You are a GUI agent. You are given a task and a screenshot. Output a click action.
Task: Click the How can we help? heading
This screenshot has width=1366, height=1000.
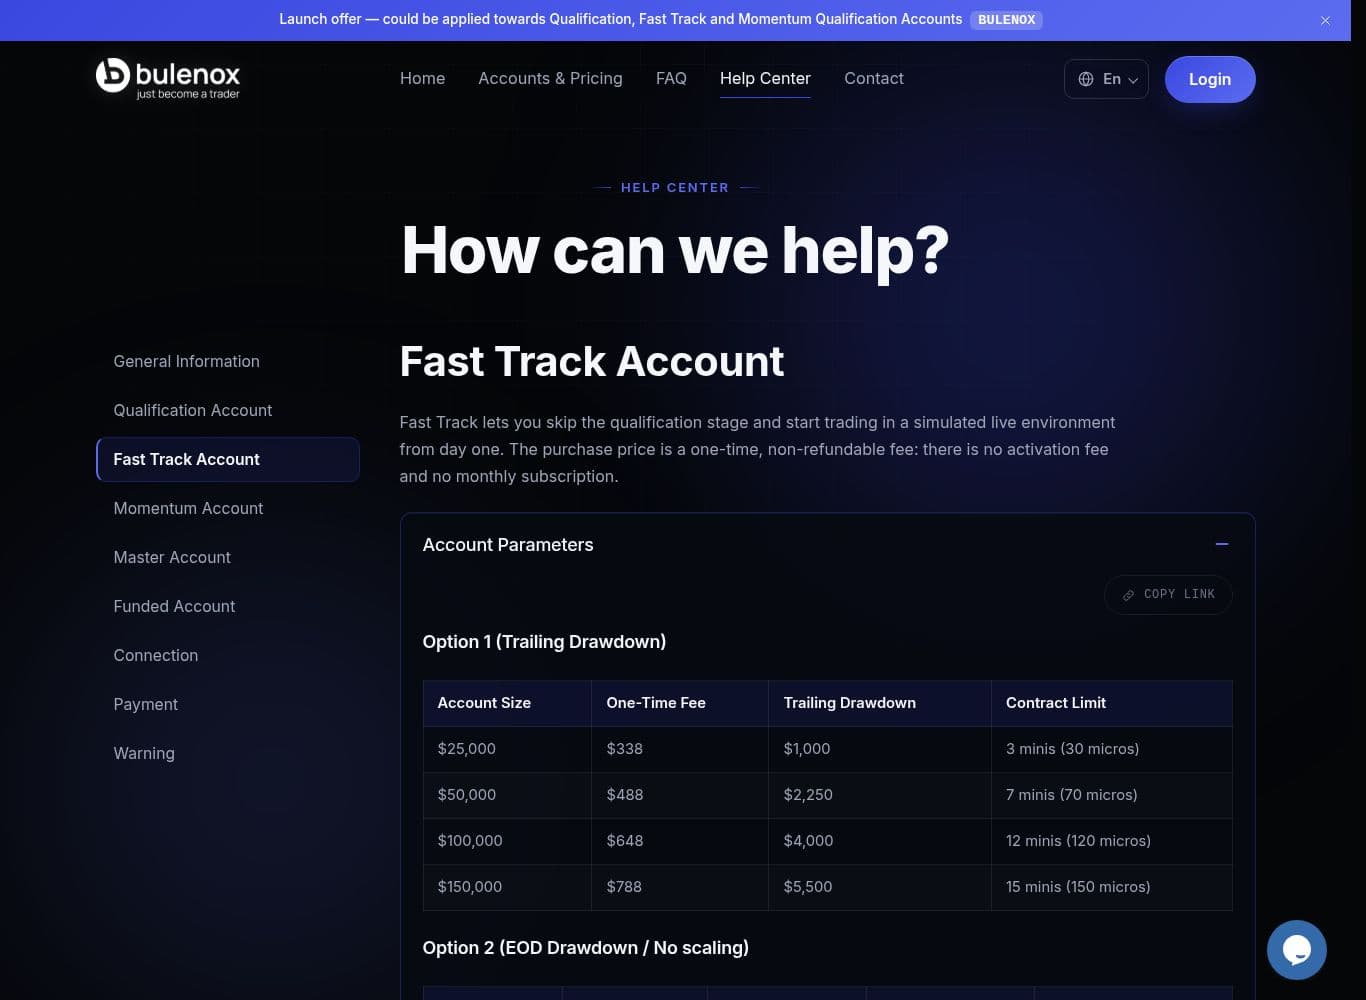coord(675,250)
